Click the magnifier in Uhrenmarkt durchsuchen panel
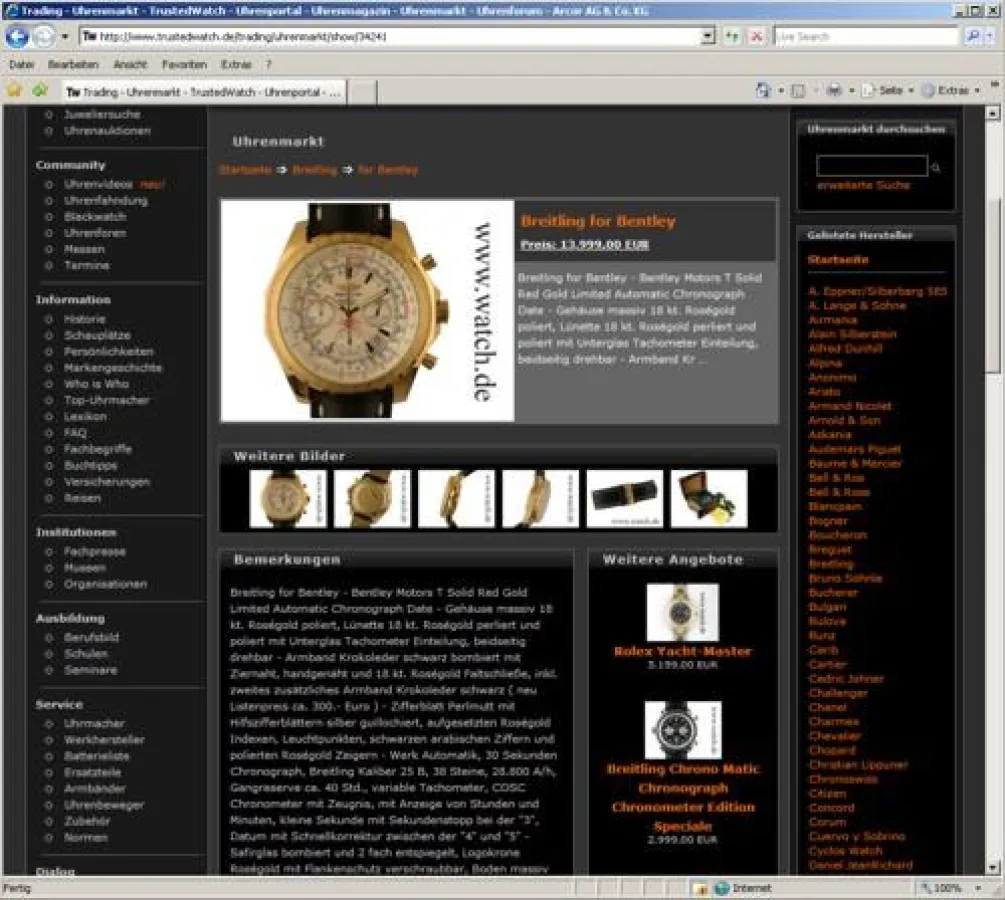Viewport: 1005px width, 900px height. coord(936,166)
